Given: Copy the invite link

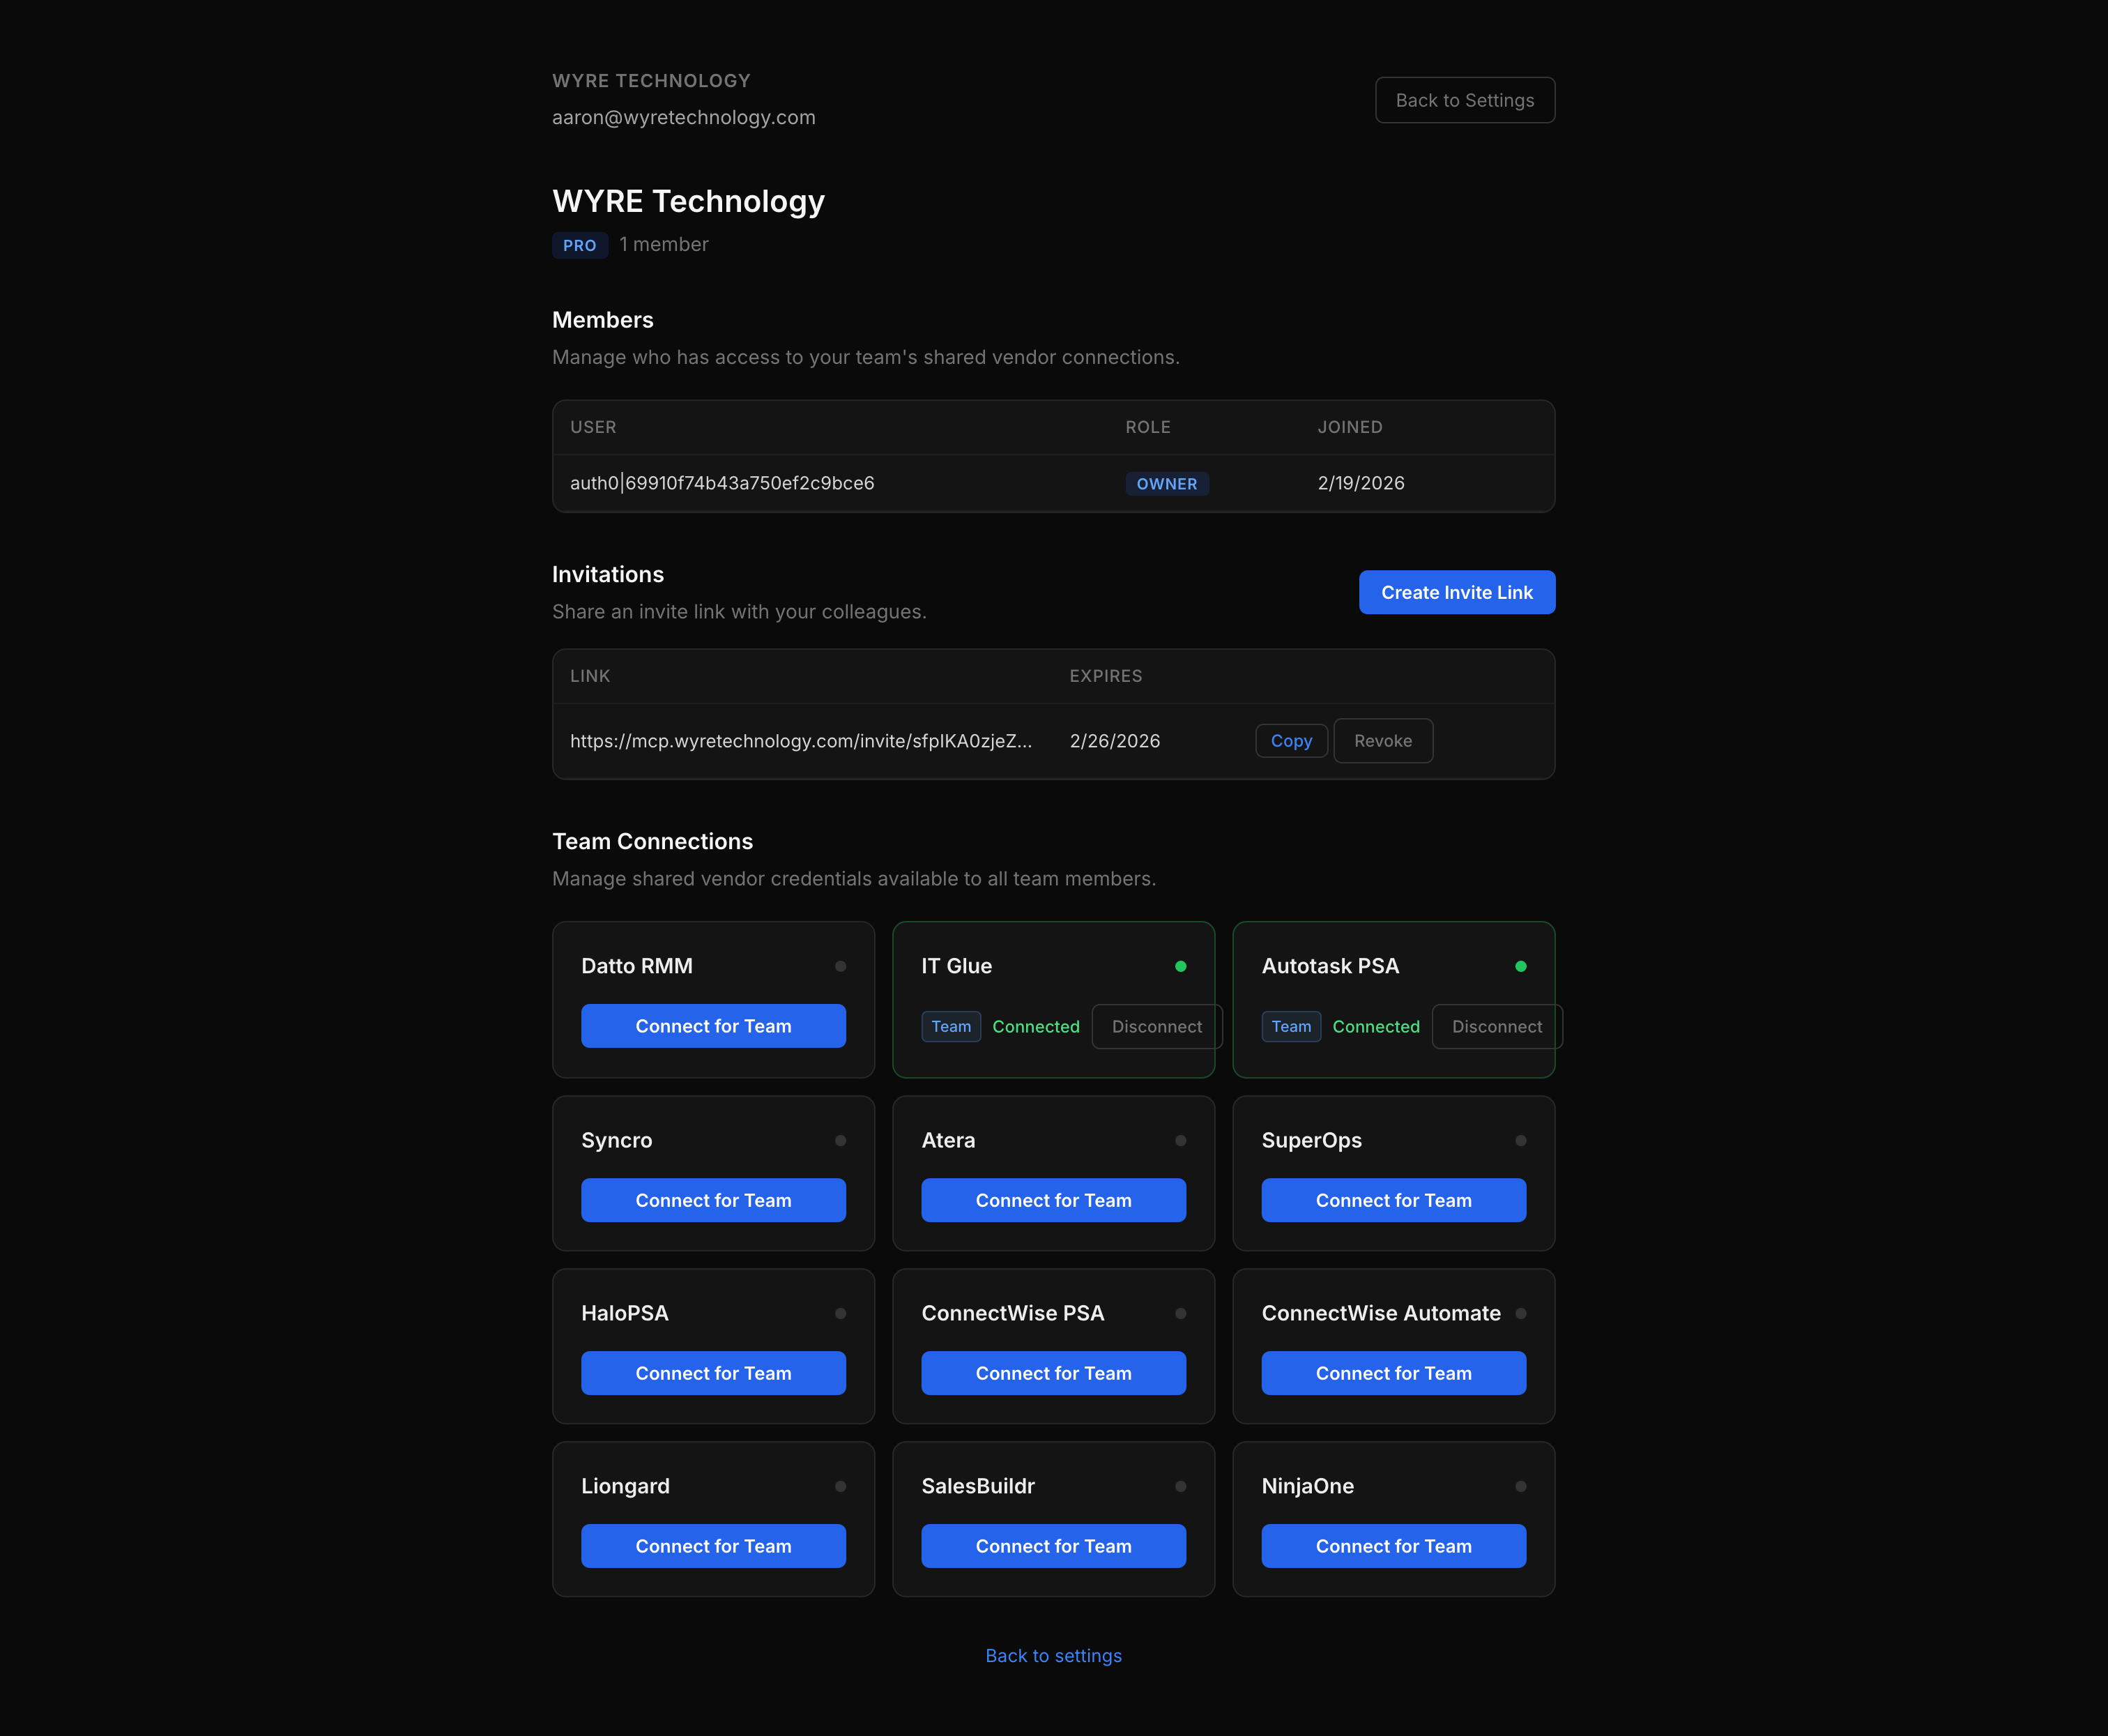Looking at the screenshot, I should pyautogui.click(x=1291, y=740).
